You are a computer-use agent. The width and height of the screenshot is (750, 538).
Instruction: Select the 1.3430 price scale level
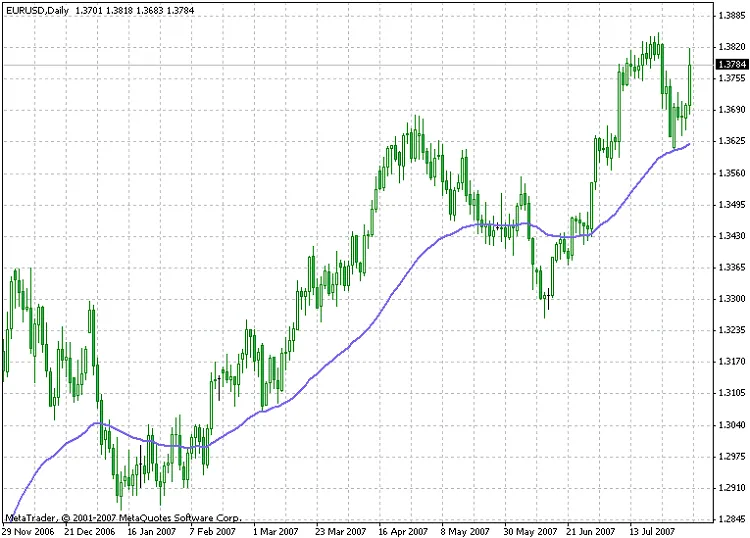[x=731, y=236]
